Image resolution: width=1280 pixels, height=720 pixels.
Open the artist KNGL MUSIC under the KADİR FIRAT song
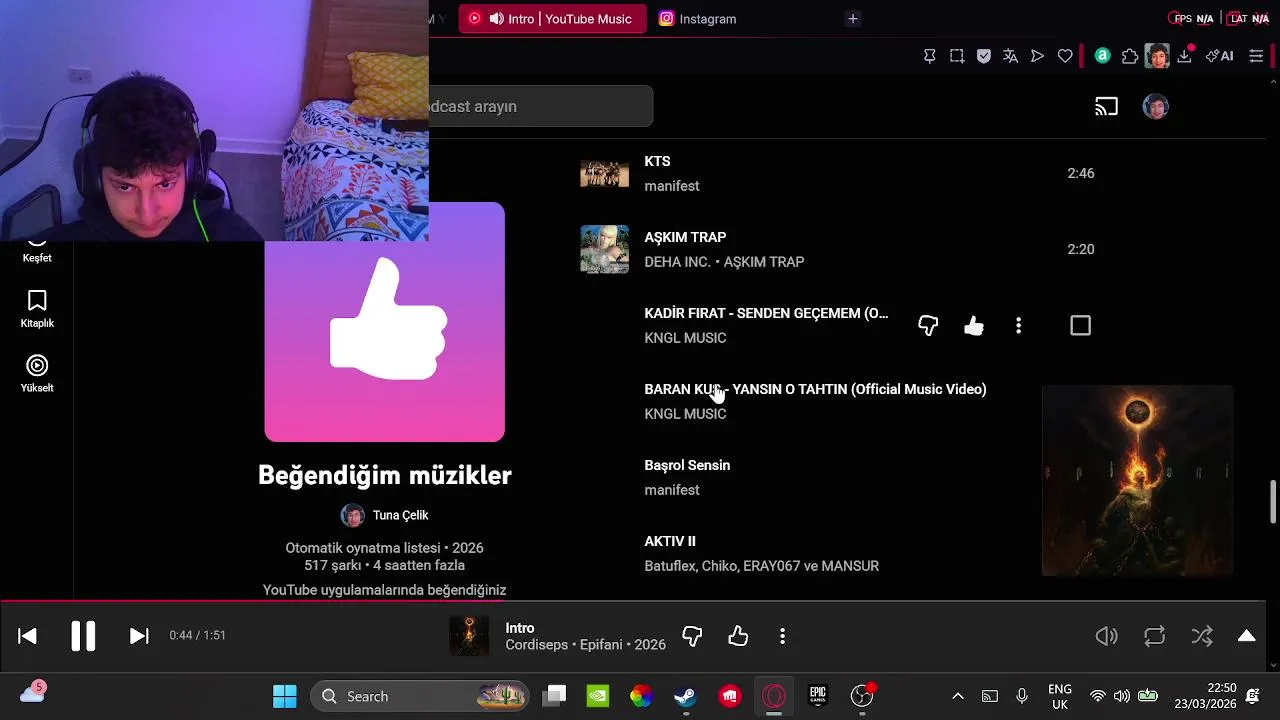tap(685, 338)
